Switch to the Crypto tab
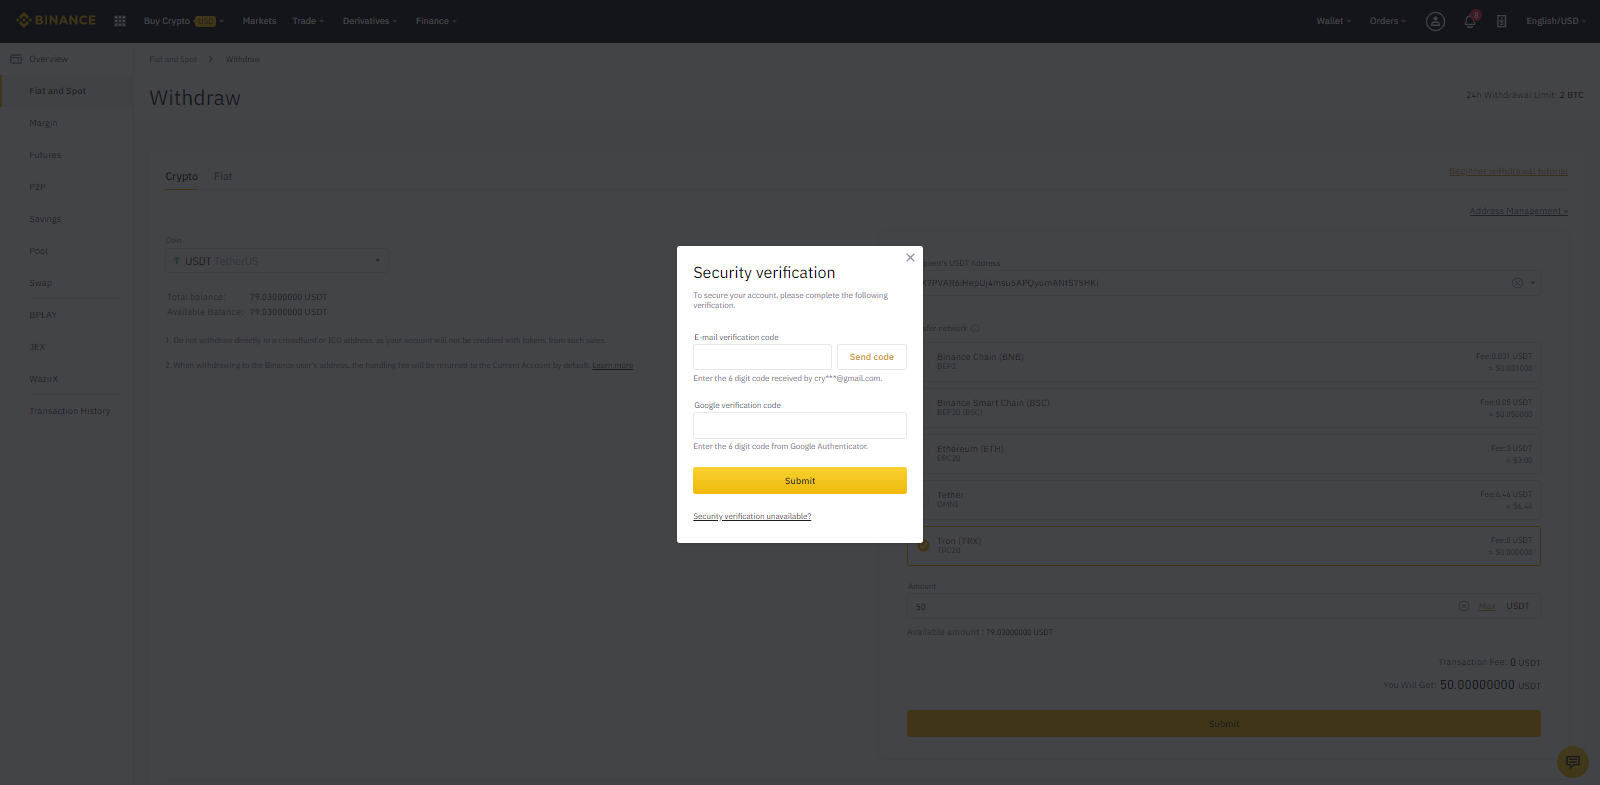 [181, 177]
